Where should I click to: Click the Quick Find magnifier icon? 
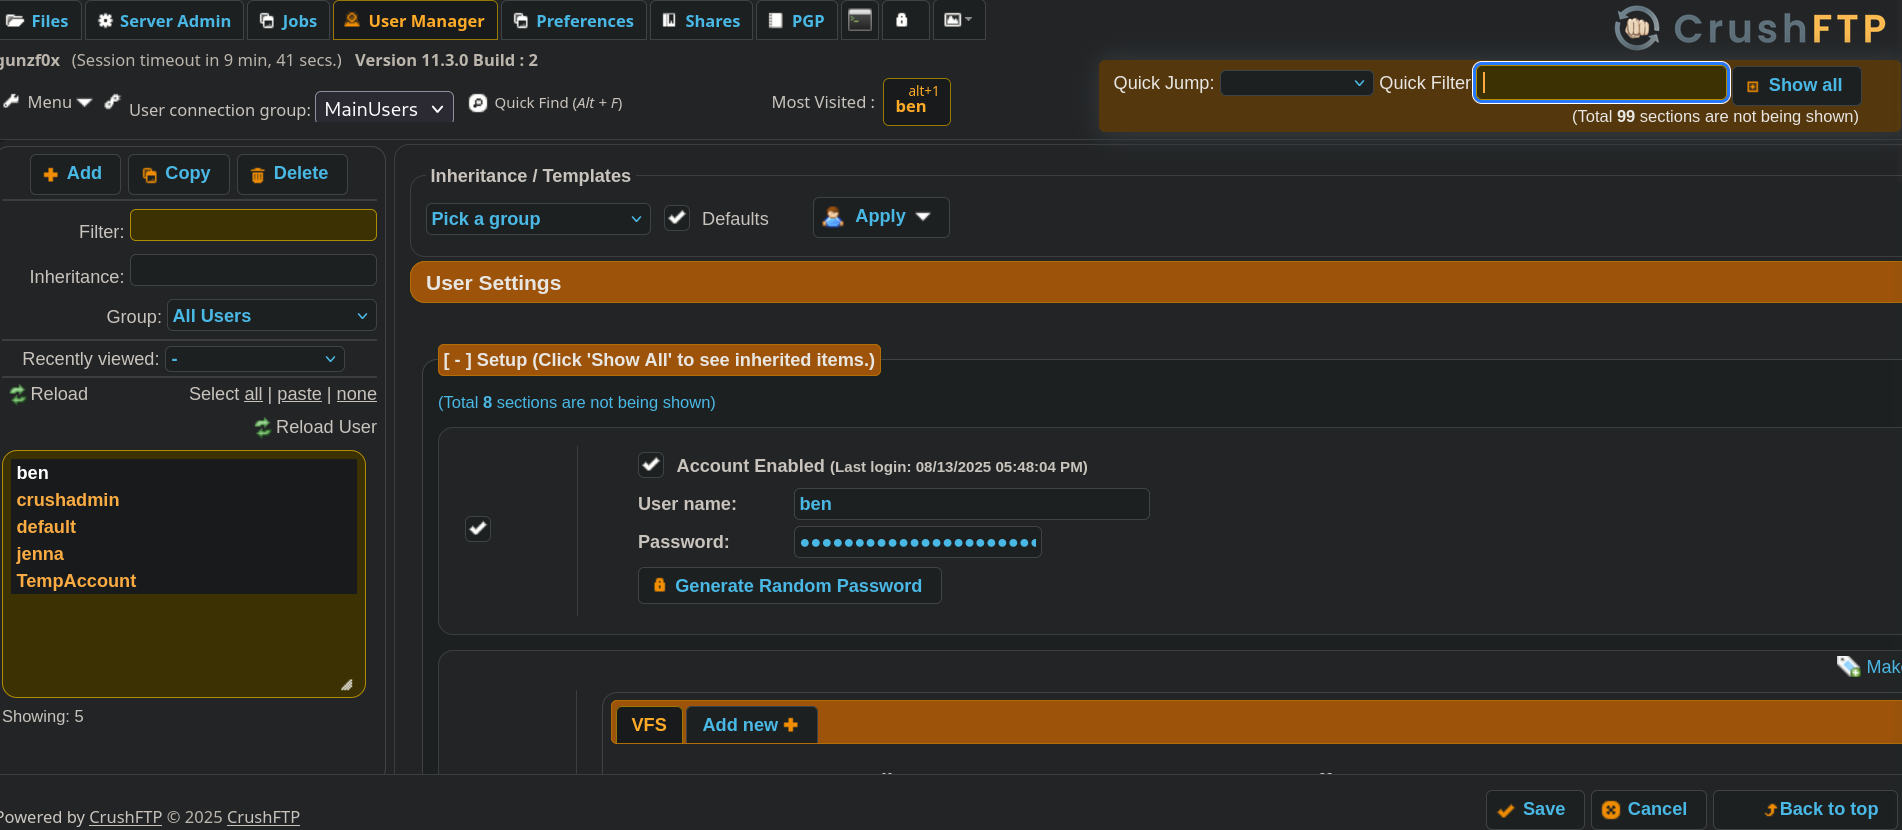(x=478, y=103)
